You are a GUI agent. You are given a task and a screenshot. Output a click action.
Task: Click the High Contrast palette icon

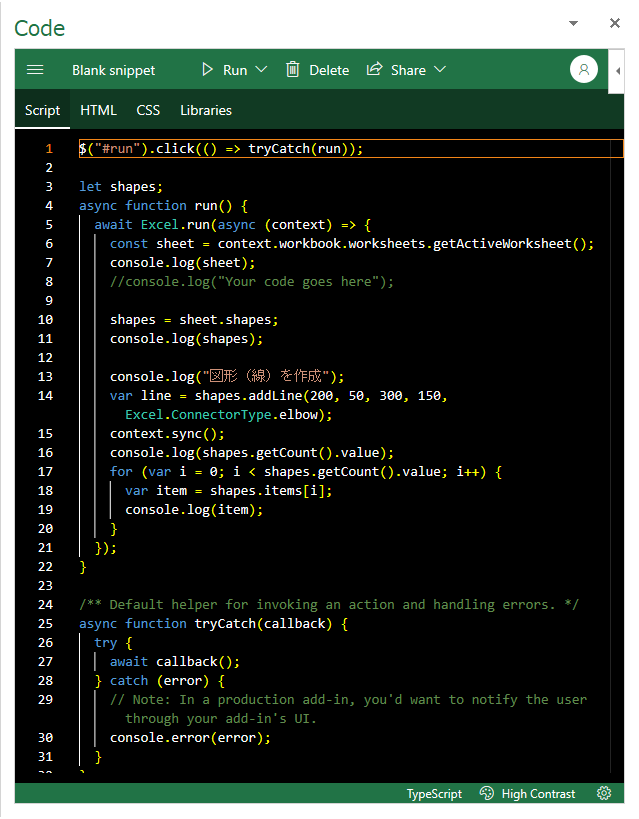click(487, 794)
